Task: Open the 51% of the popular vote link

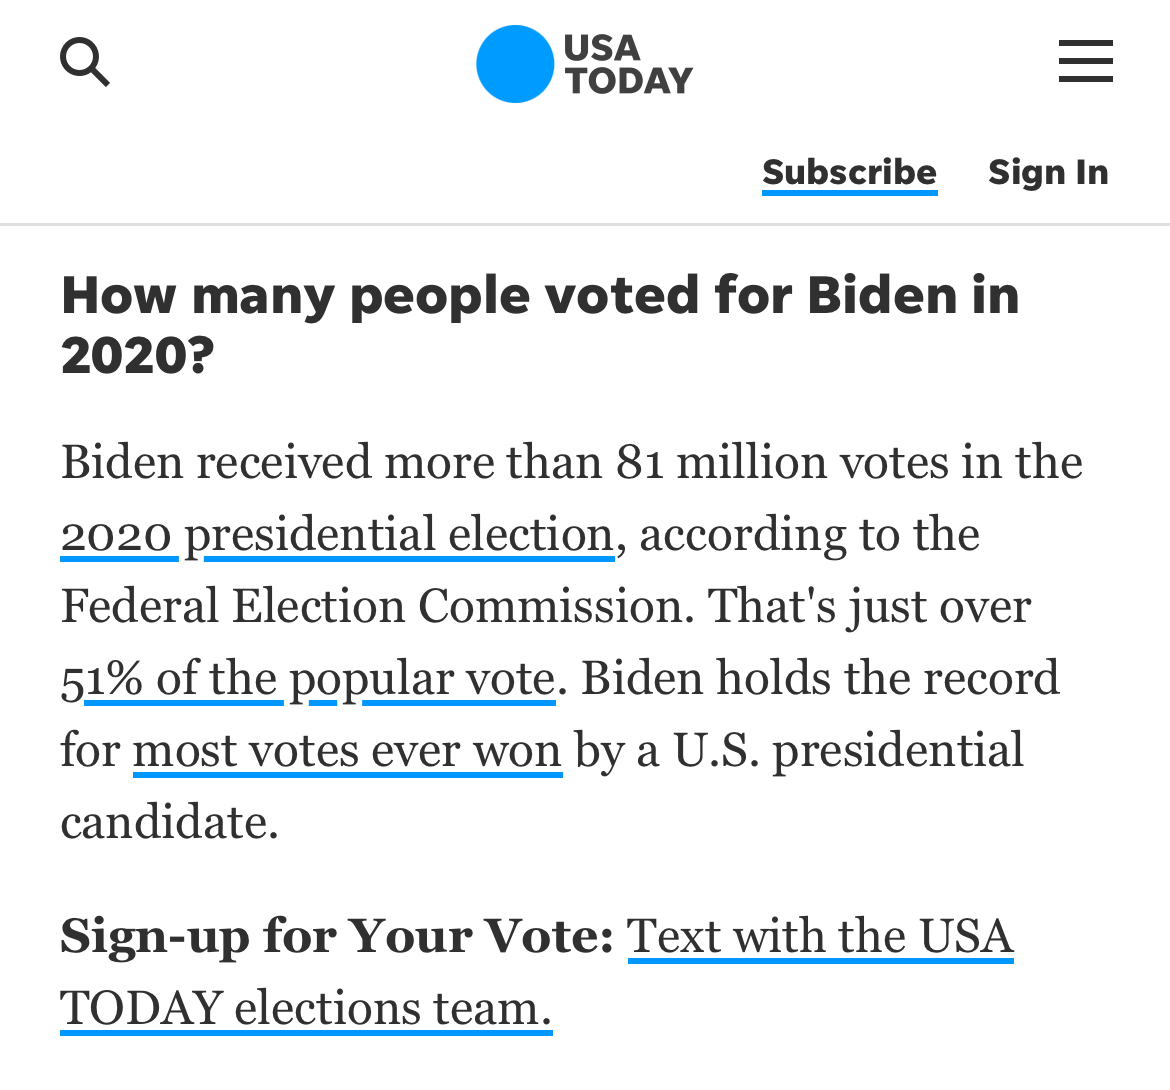Action: [x=308, y=680]
